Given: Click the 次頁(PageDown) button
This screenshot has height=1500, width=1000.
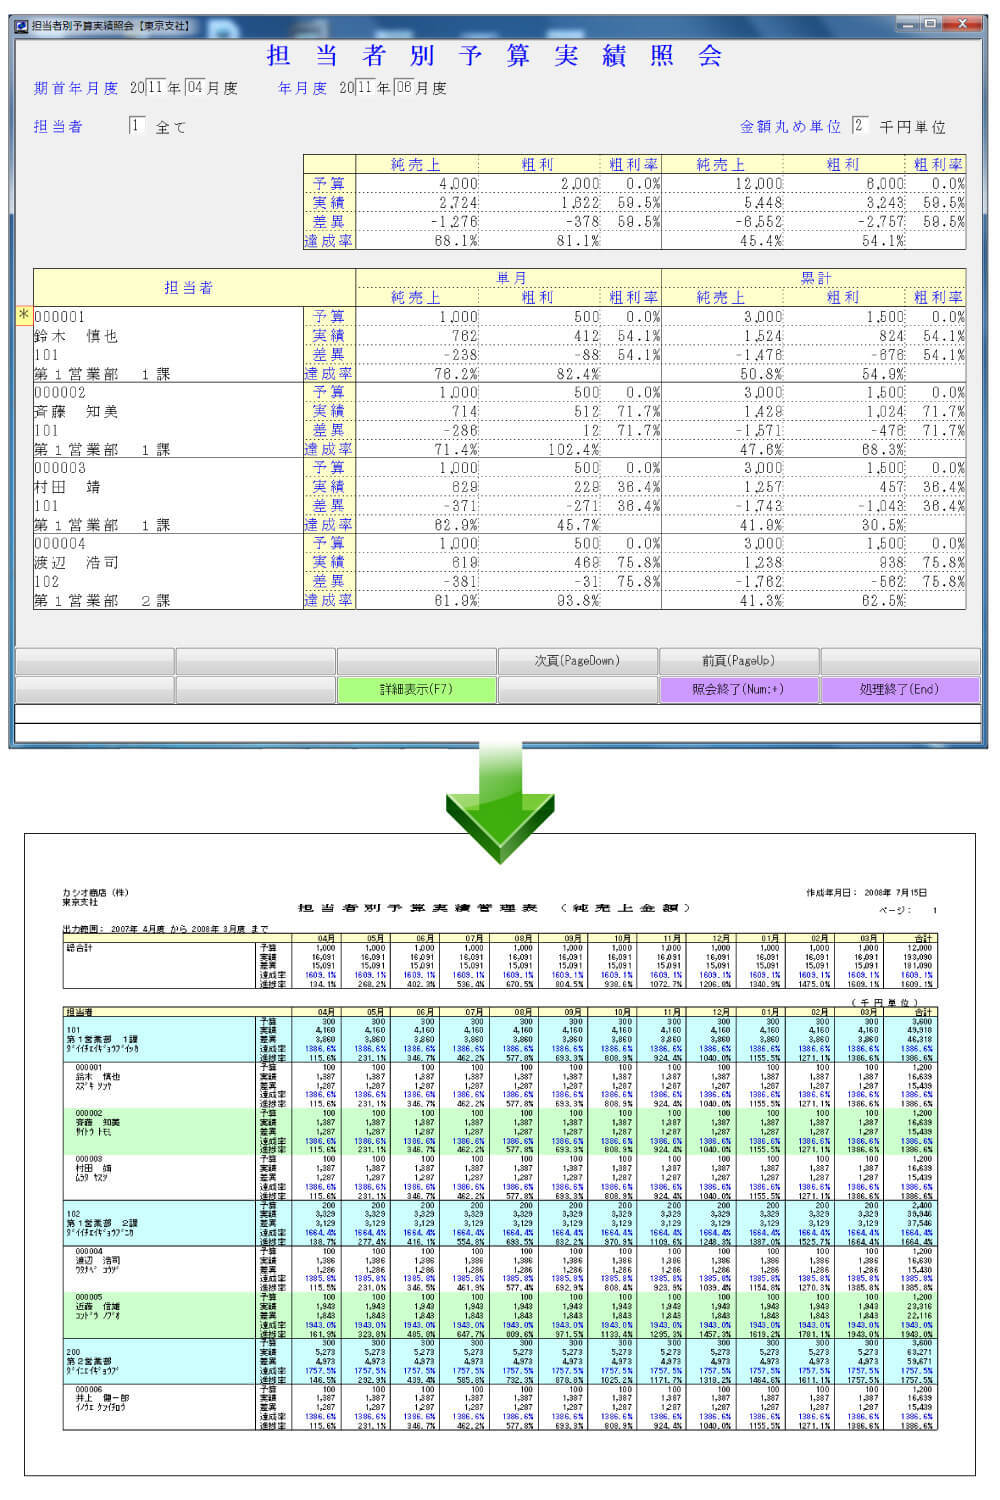Looking at the screenshot, I should pos(577,661).
